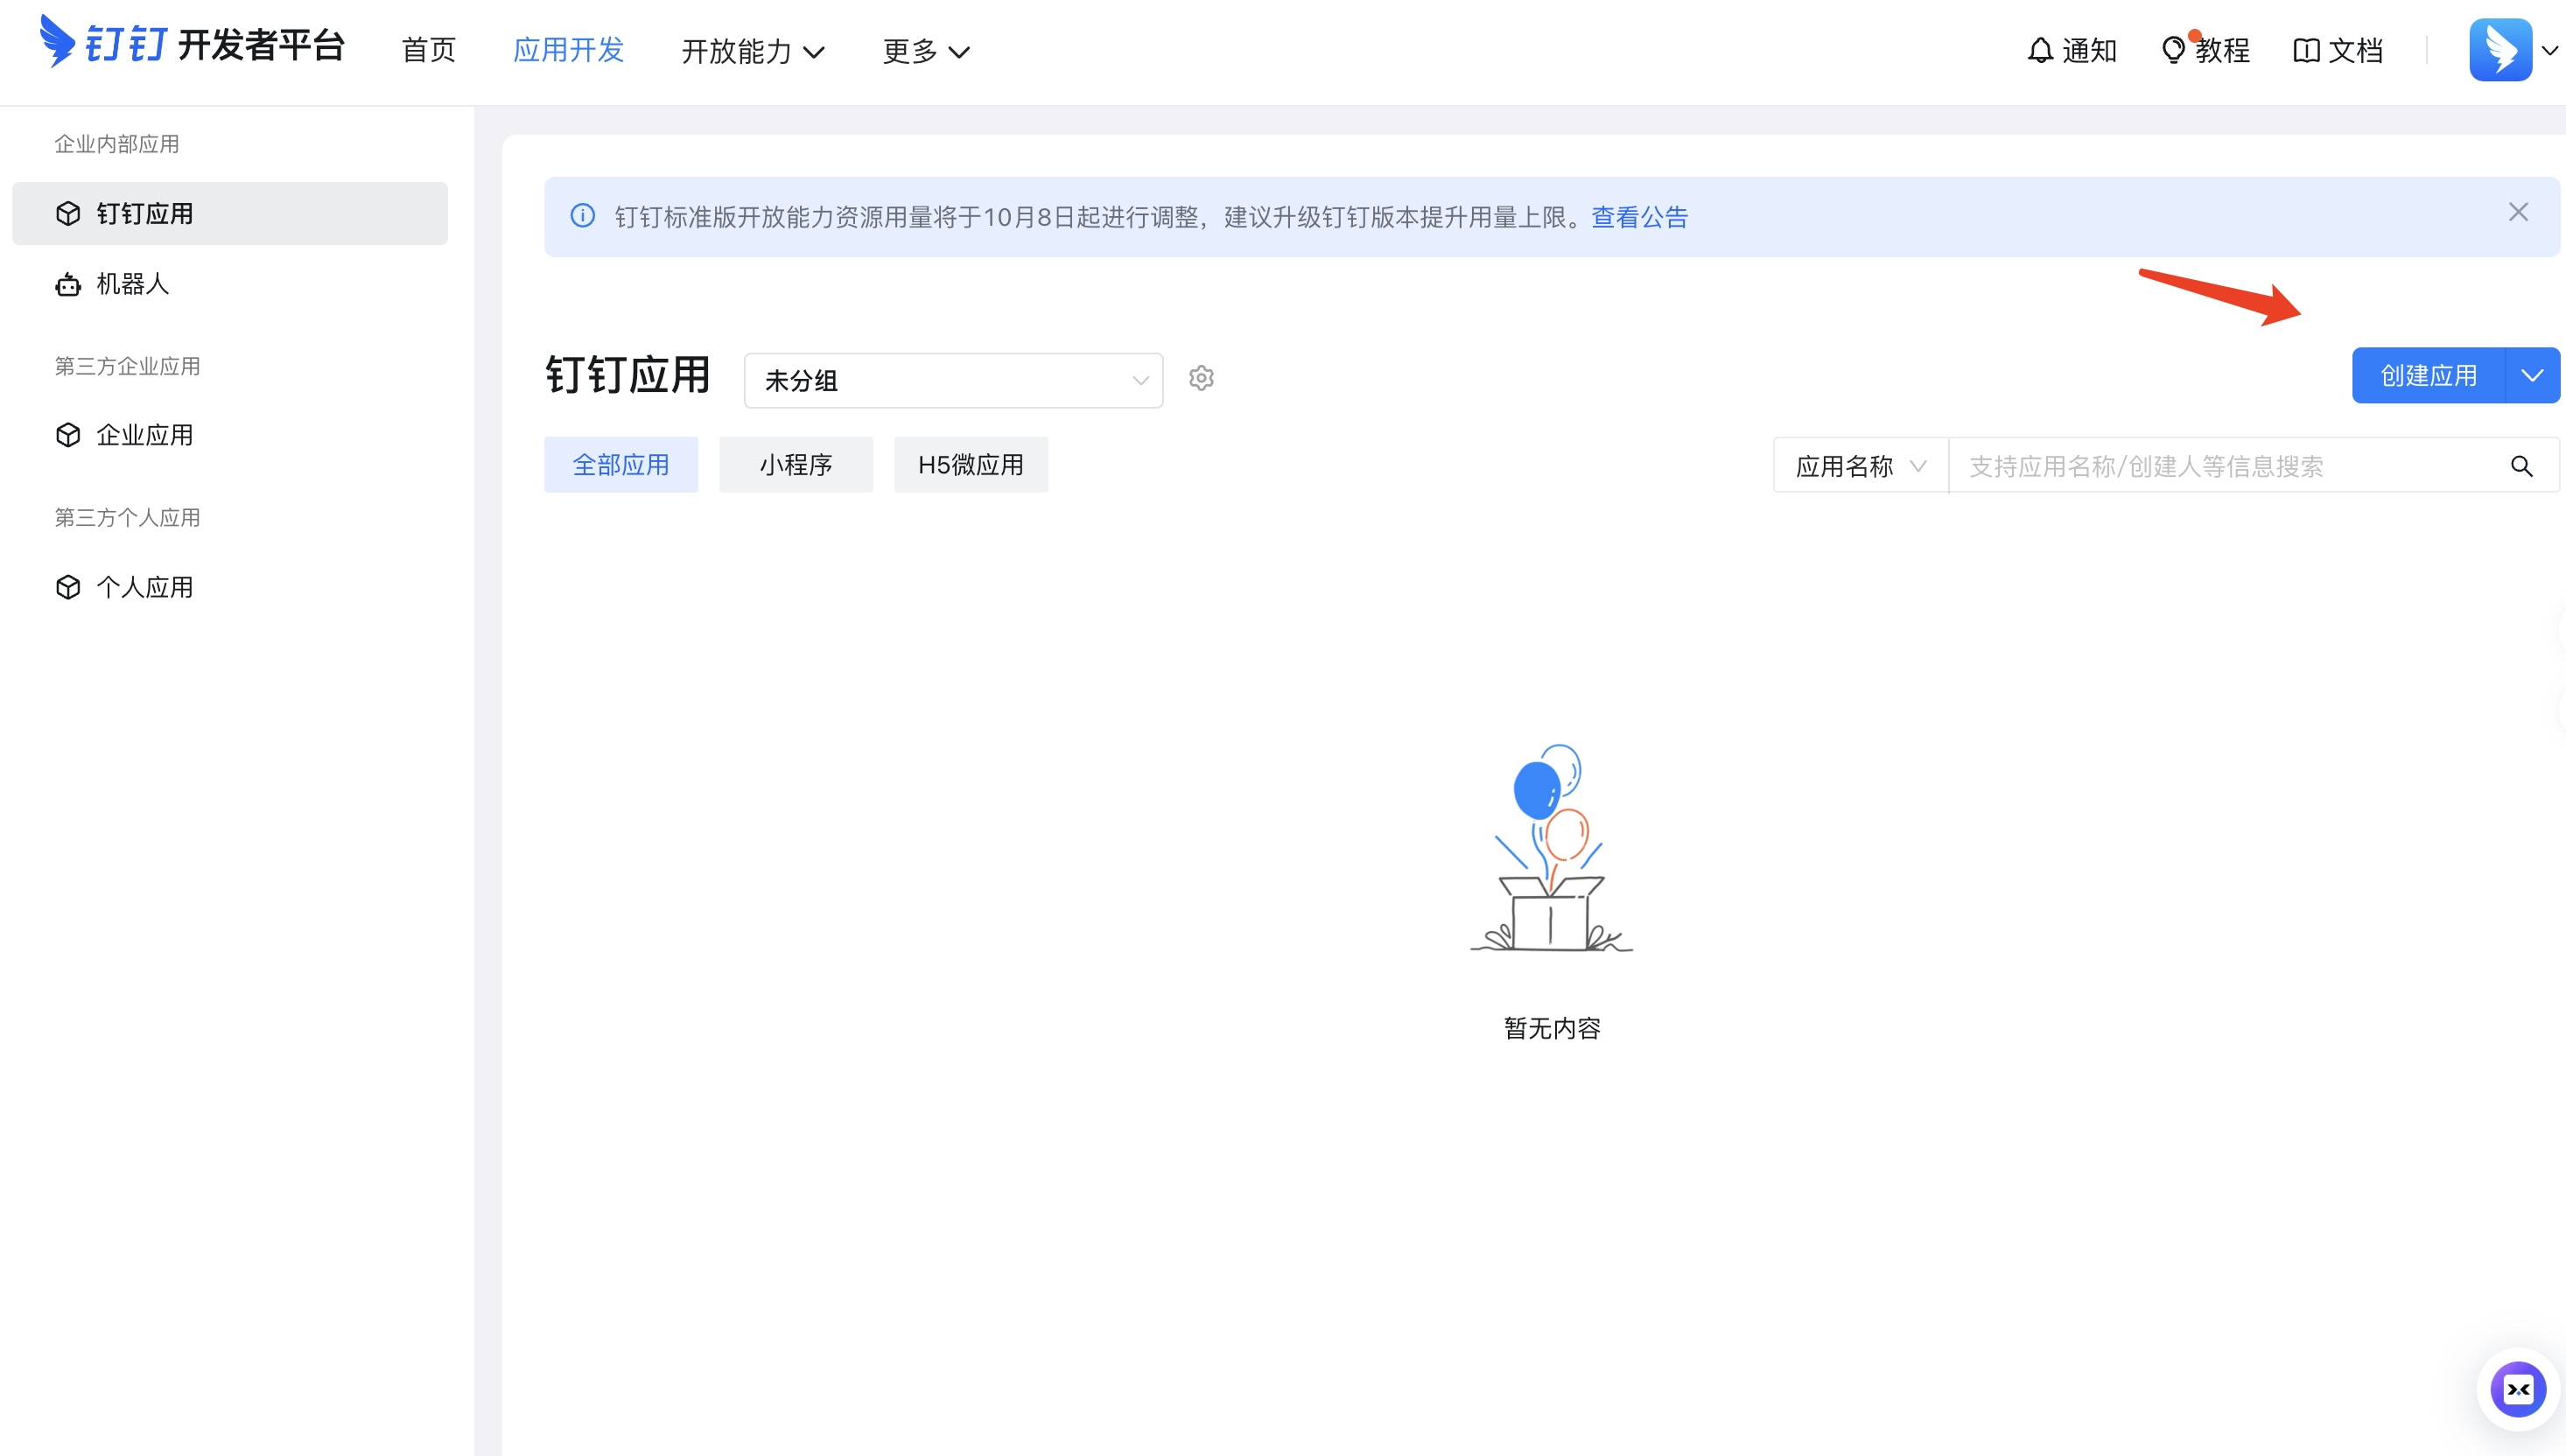The image size is (2566, 1456).
Task: Open the chat widget at bottom right
Action: click(x=2519, y=1389)
